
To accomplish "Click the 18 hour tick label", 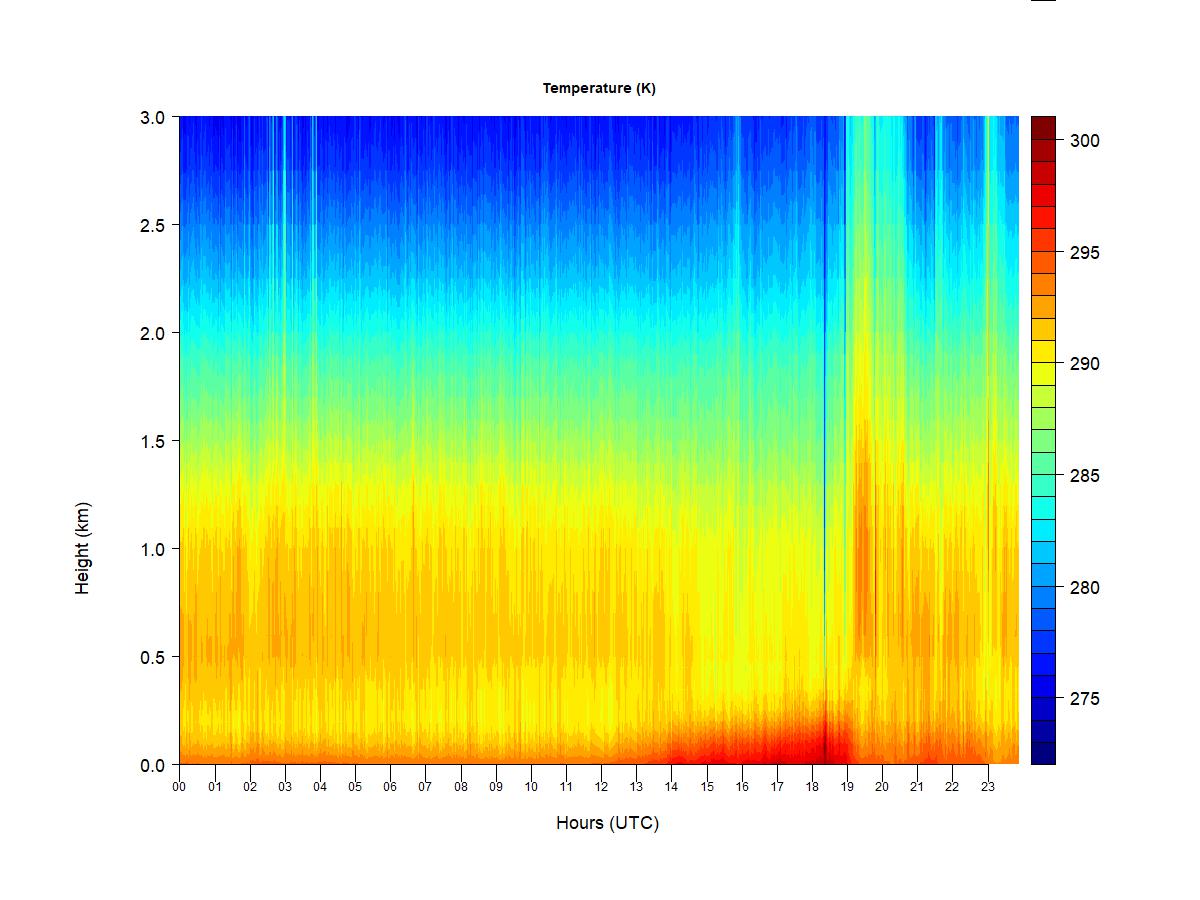I will (812, 787).
